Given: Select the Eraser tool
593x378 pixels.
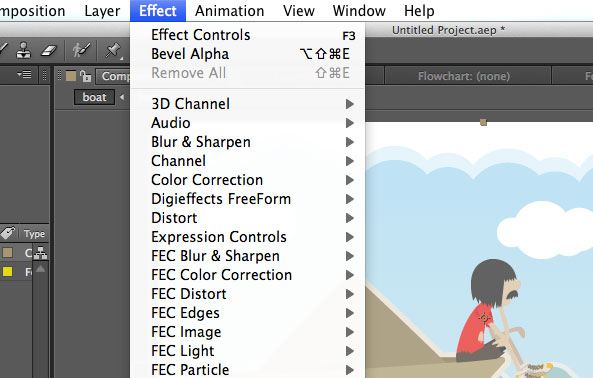Looking at the screenshot, I should click(x=48, y=50).
